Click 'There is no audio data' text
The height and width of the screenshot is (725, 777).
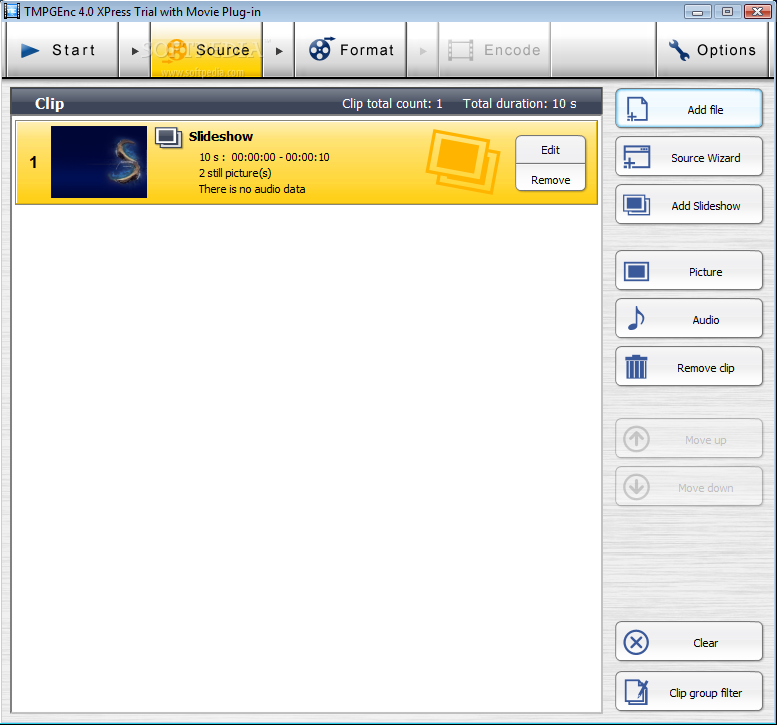[x=252, y=189]
